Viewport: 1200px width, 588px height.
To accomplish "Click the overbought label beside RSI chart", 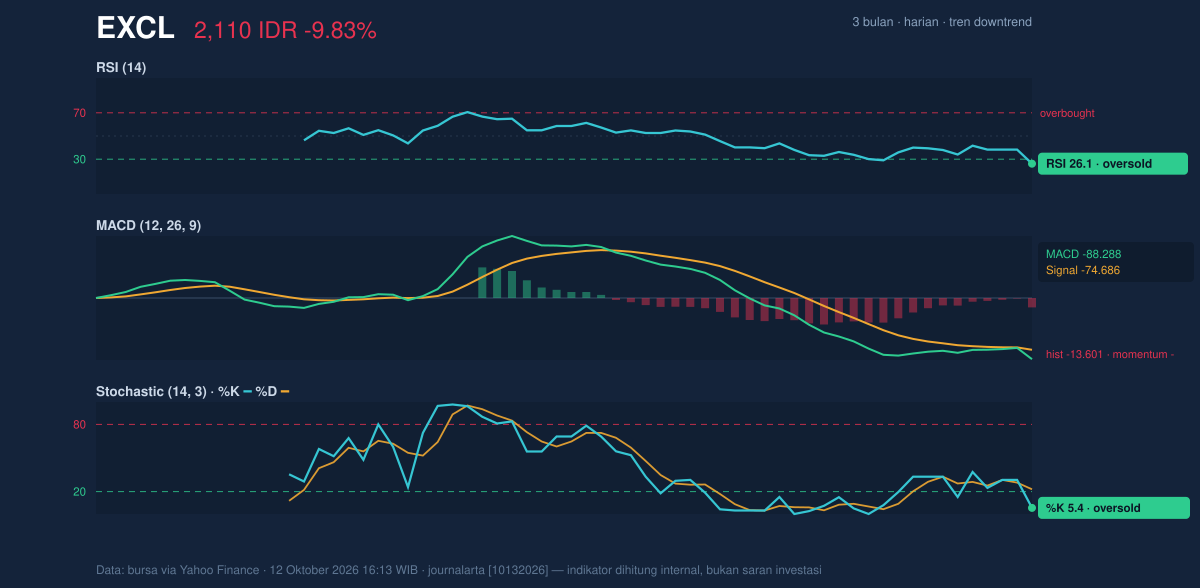I will coord(1067,113).
